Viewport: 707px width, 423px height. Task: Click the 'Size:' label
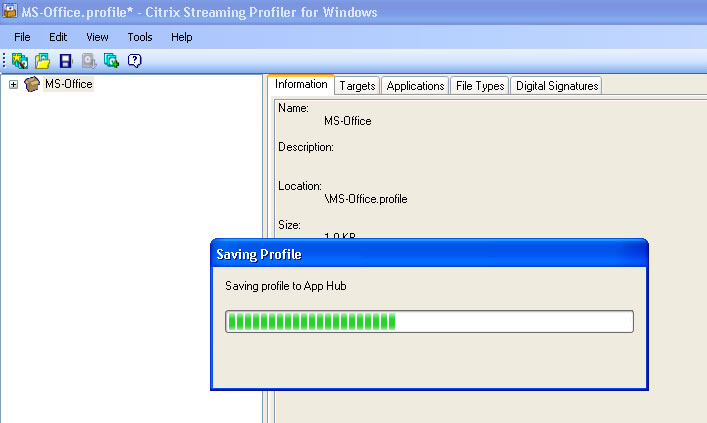pos(289,225)
